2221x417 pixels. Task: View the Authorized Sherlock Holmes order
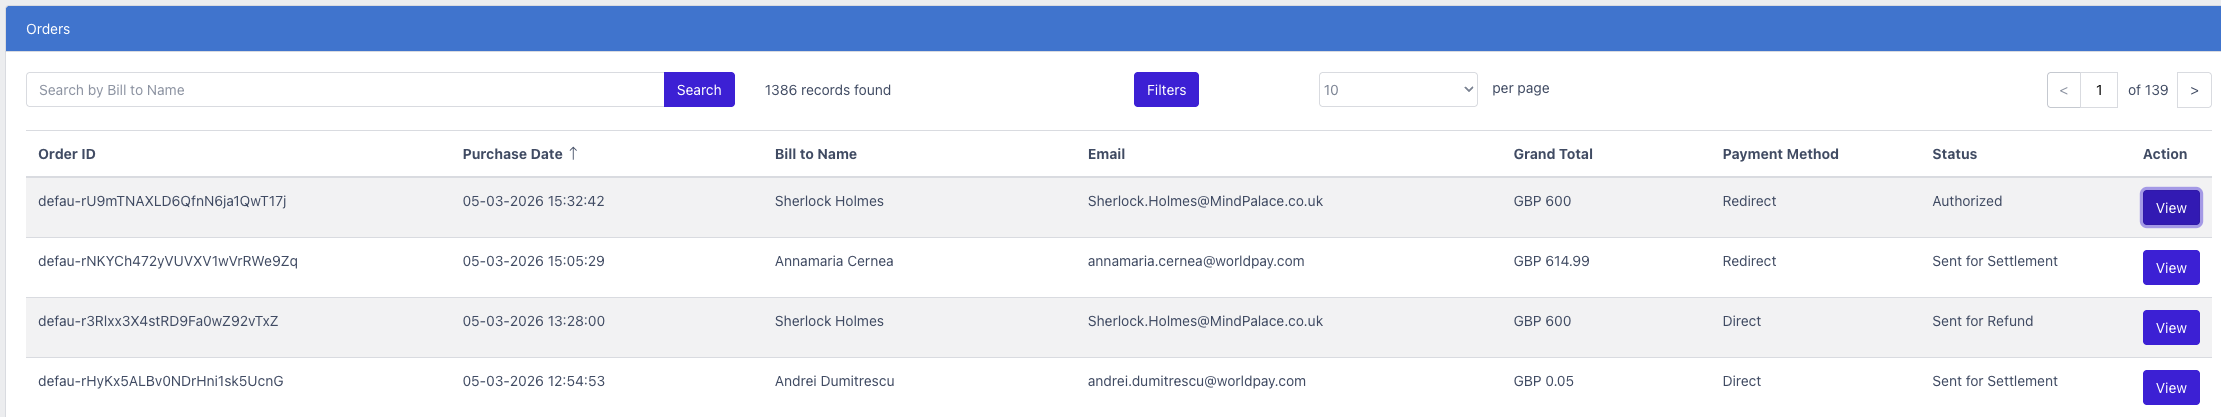click(x=2170, y=208)
